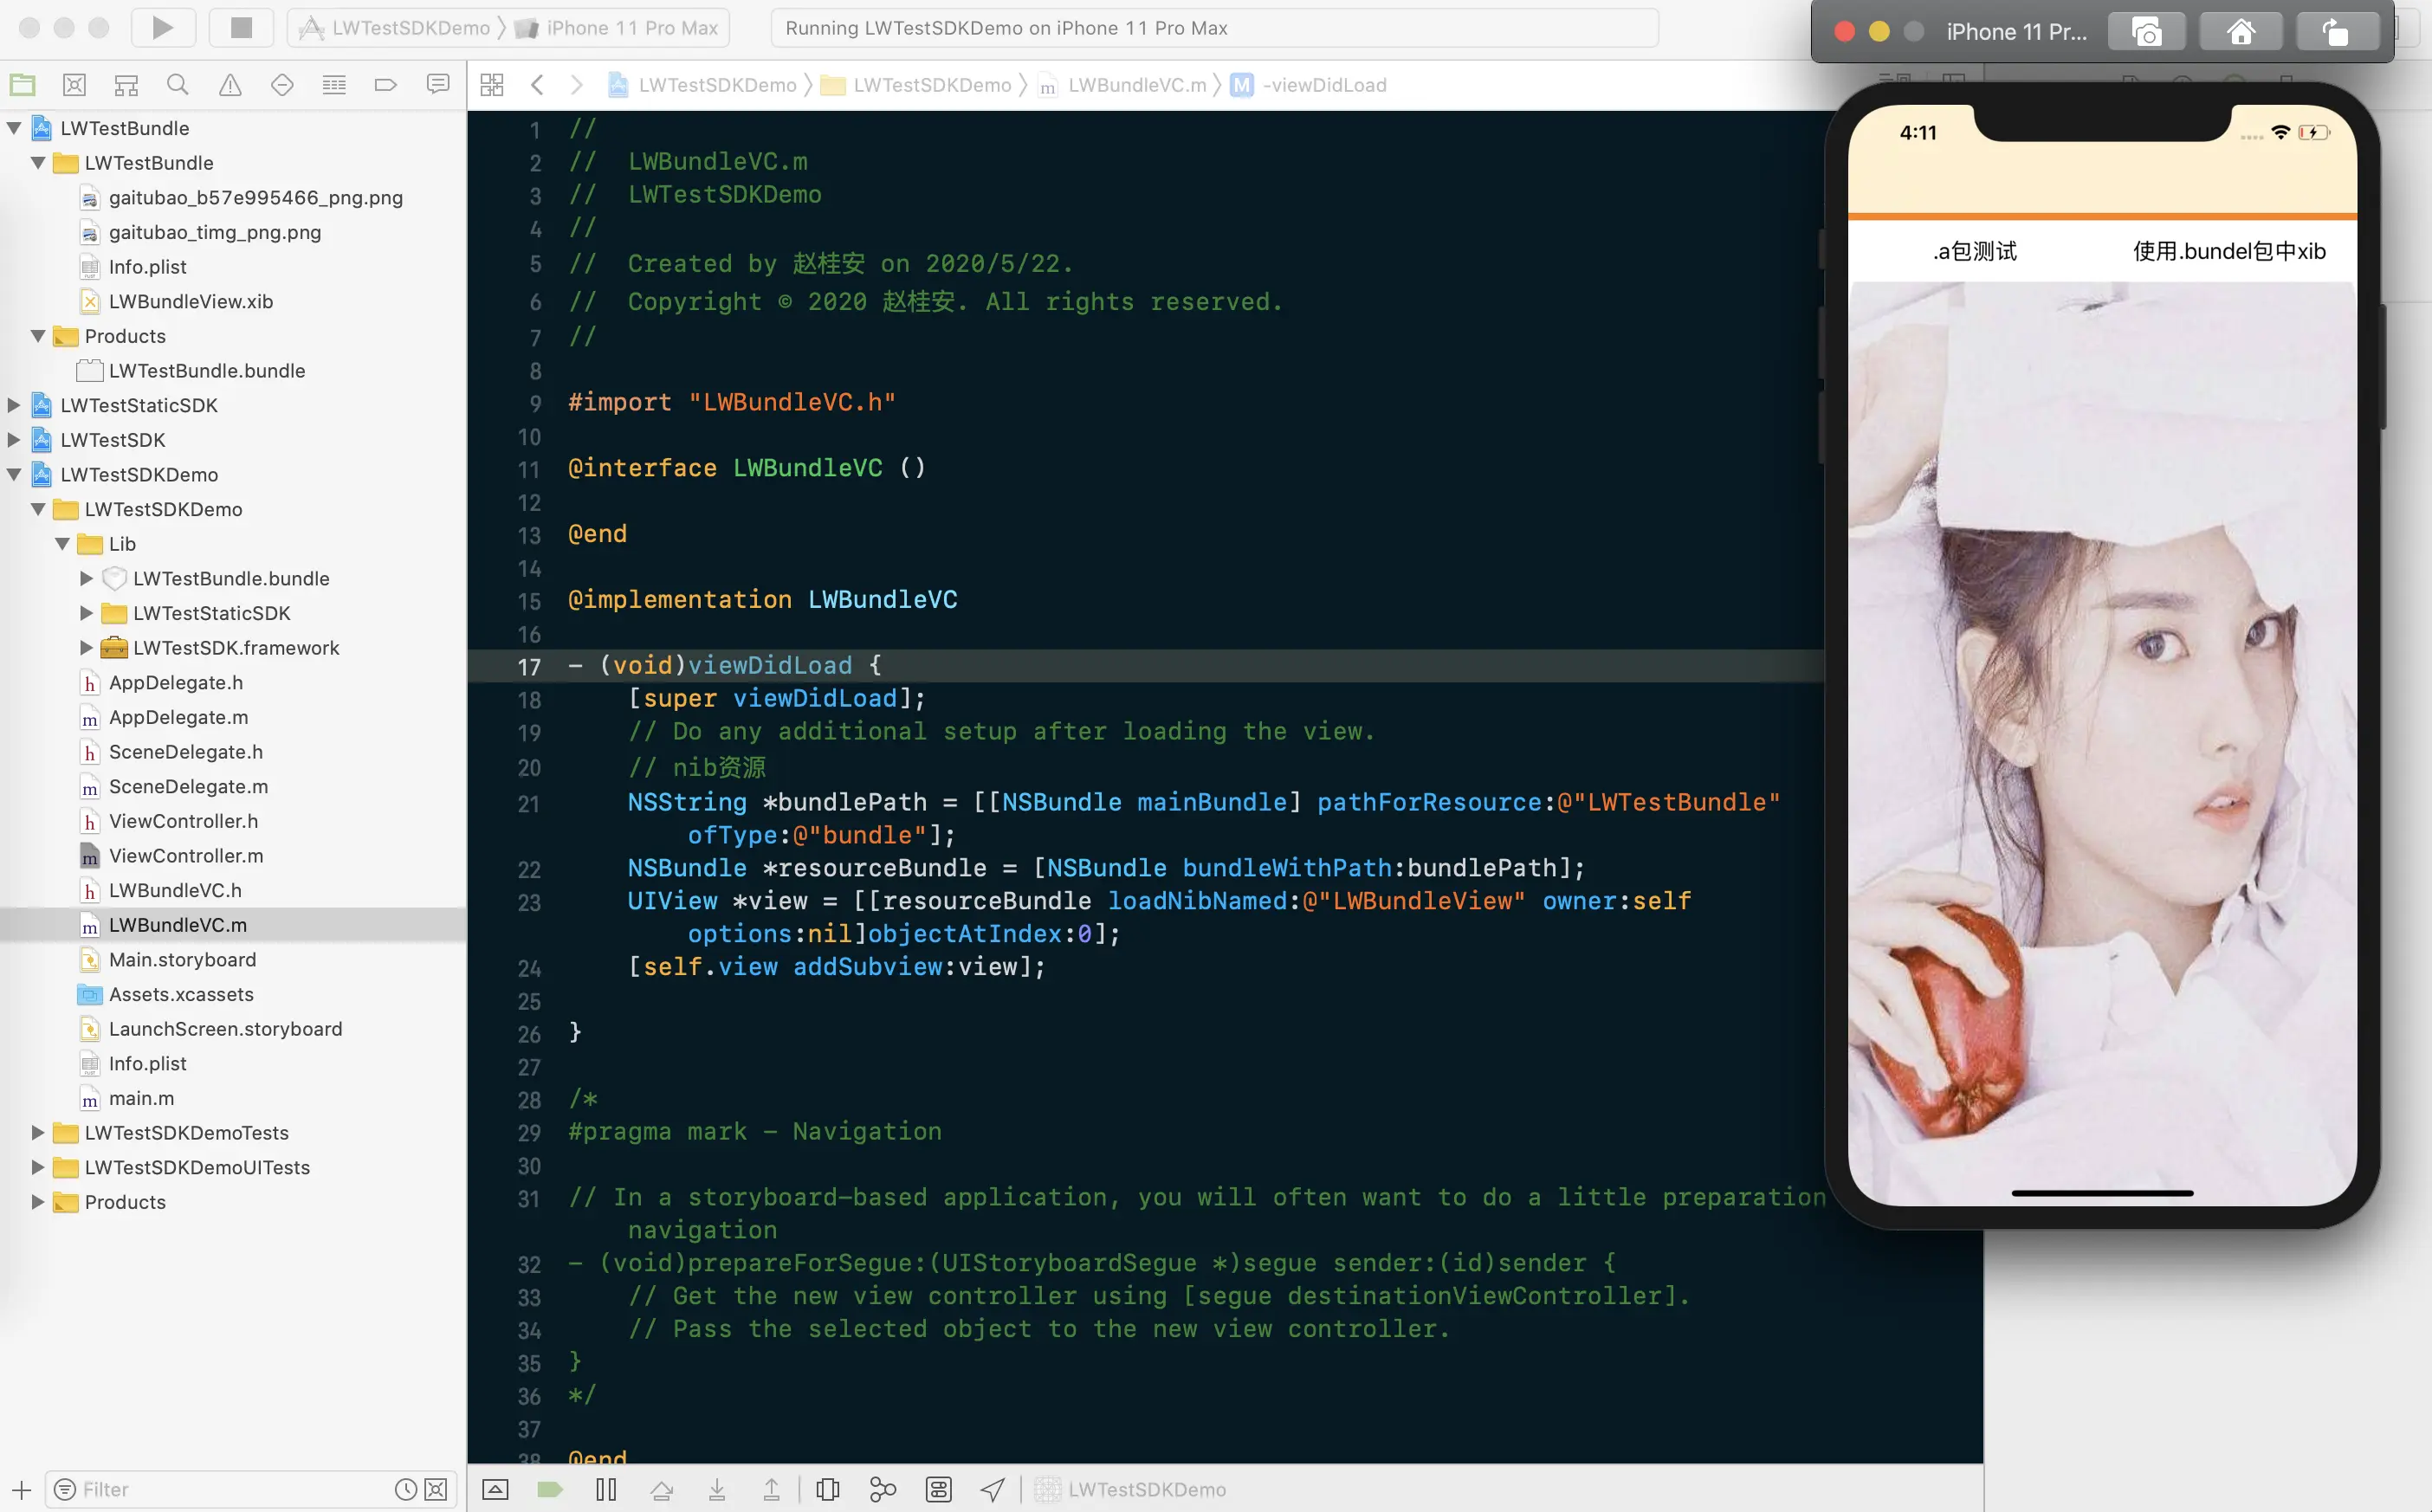The height and width of the screenshot is (1512, 2432).
Task: Expand the LWTestSDKDemoTests group
Action: click(37, 1132)
